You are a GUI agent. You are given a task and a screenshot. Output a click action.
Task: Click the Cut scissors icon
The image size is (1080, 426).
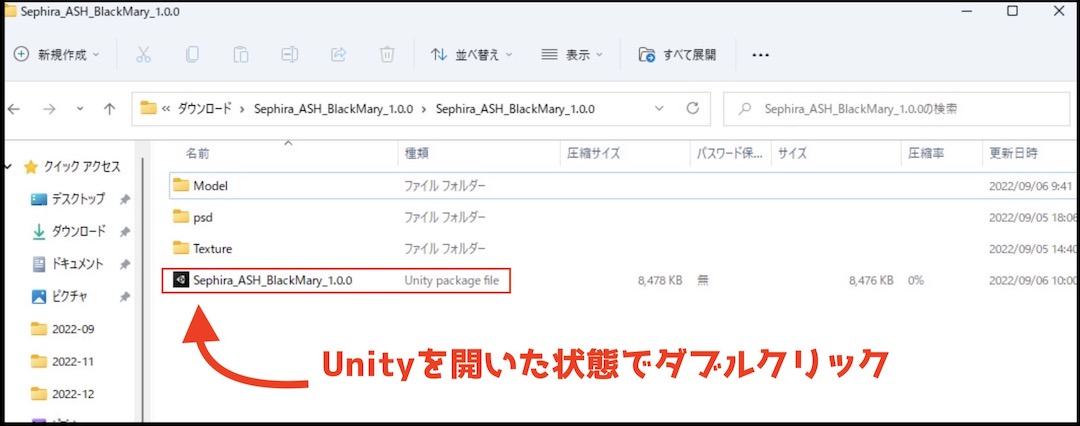tap(143, 54)
